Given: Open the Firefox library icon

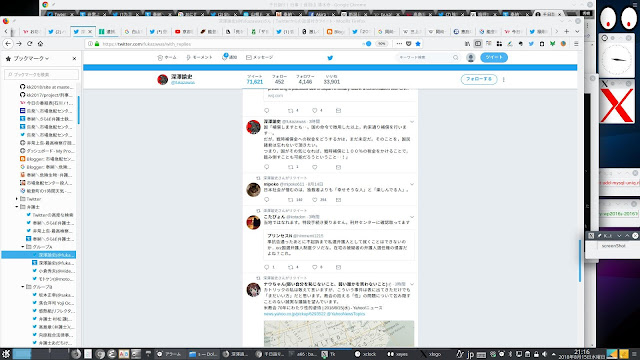Looking at the screenshot, I should tap(467, 44).
